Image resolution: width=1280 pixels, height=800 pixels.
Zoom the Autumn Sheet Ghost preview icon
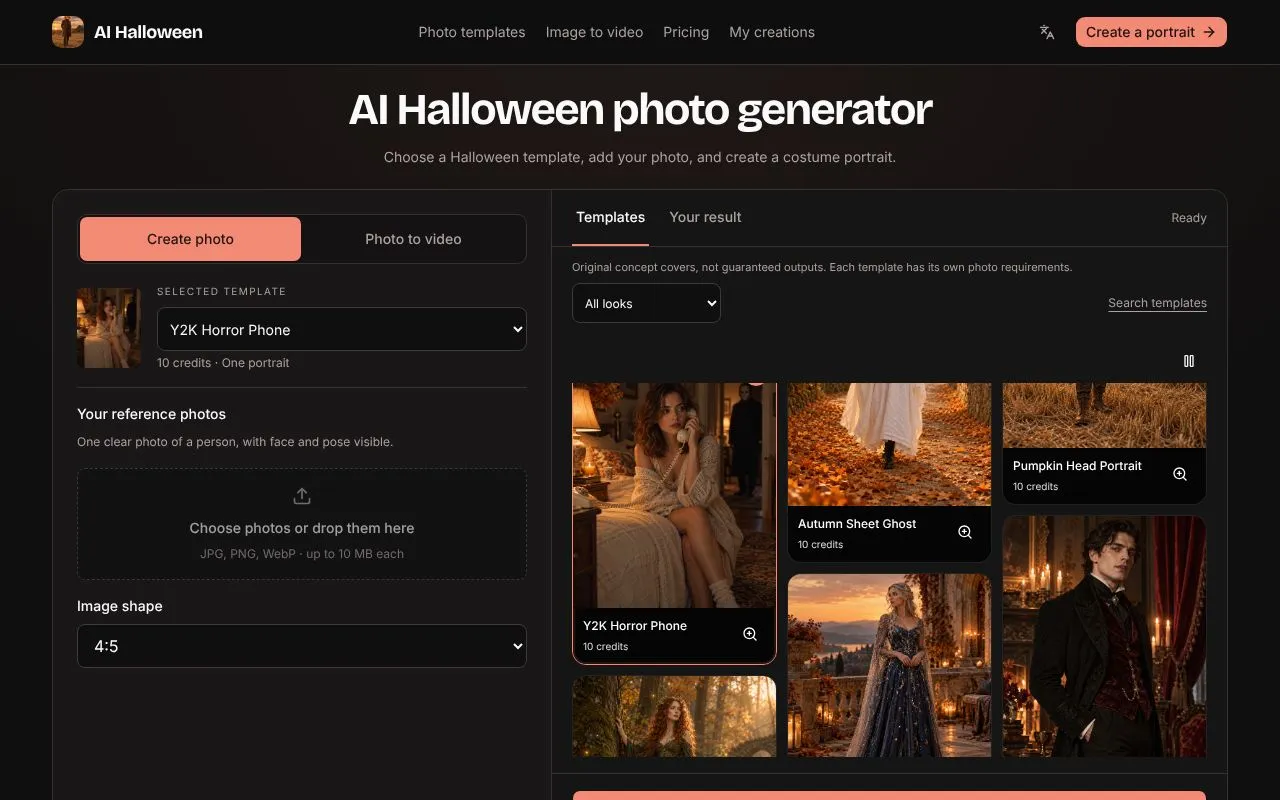pos(965,532)
